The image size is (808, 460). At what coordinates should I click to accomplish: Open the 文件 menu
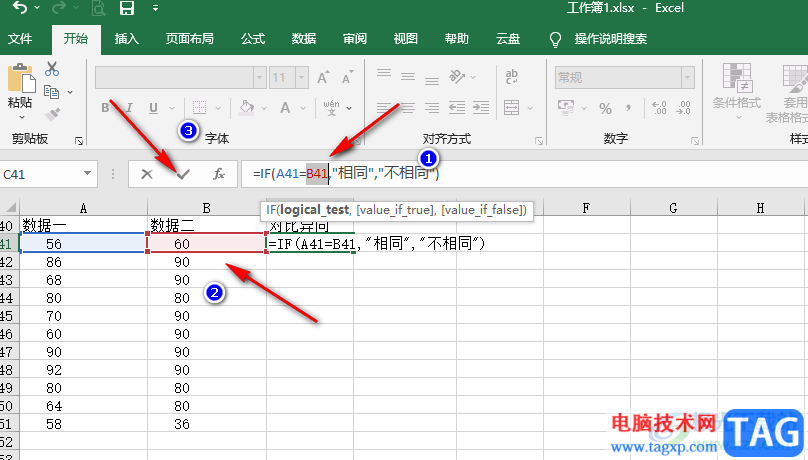coord(20,39)
